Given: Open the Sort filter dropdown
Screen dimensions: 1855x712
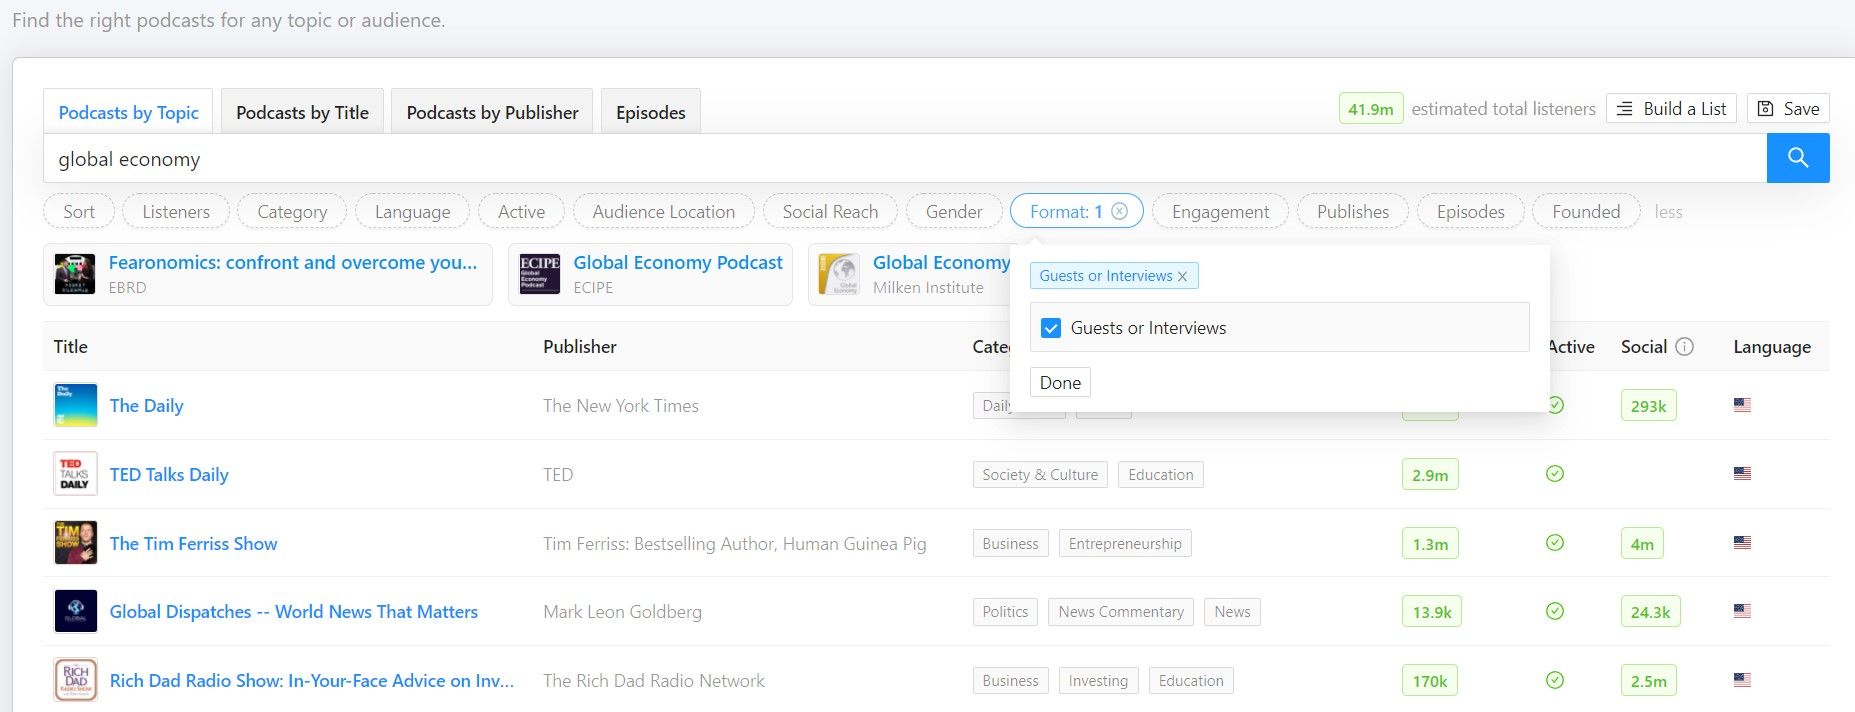Looking at the screenshot, I should coord(79,212).
